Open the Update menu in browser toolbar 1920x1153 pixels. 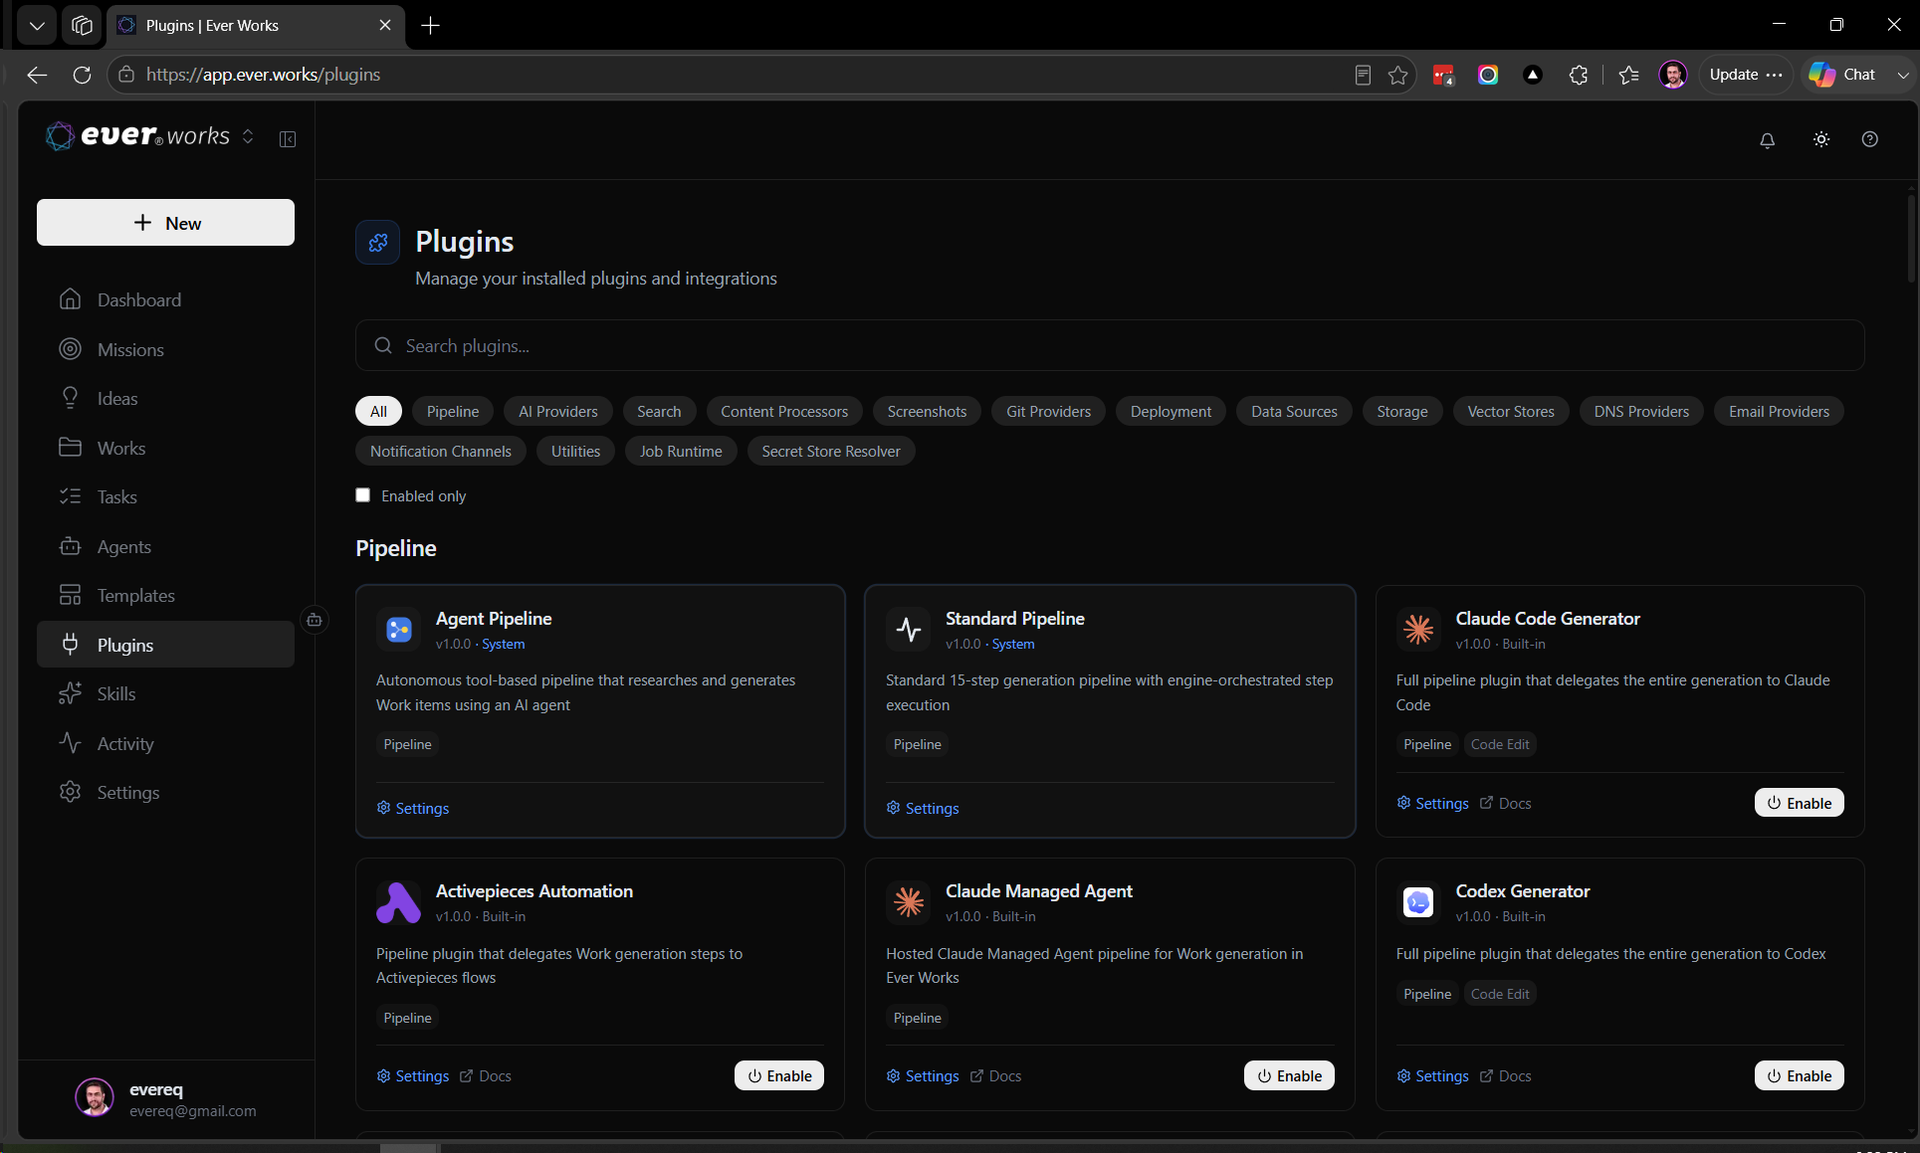click(1745, 75)
